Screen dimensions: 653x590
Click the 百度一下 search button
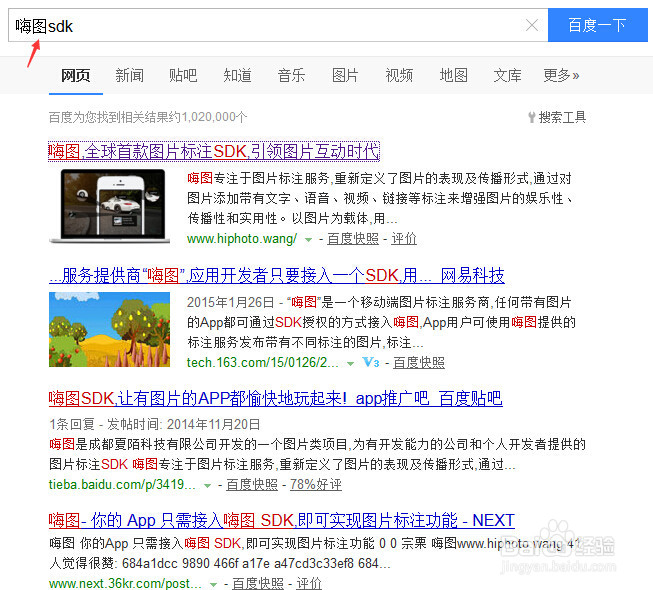598,25
